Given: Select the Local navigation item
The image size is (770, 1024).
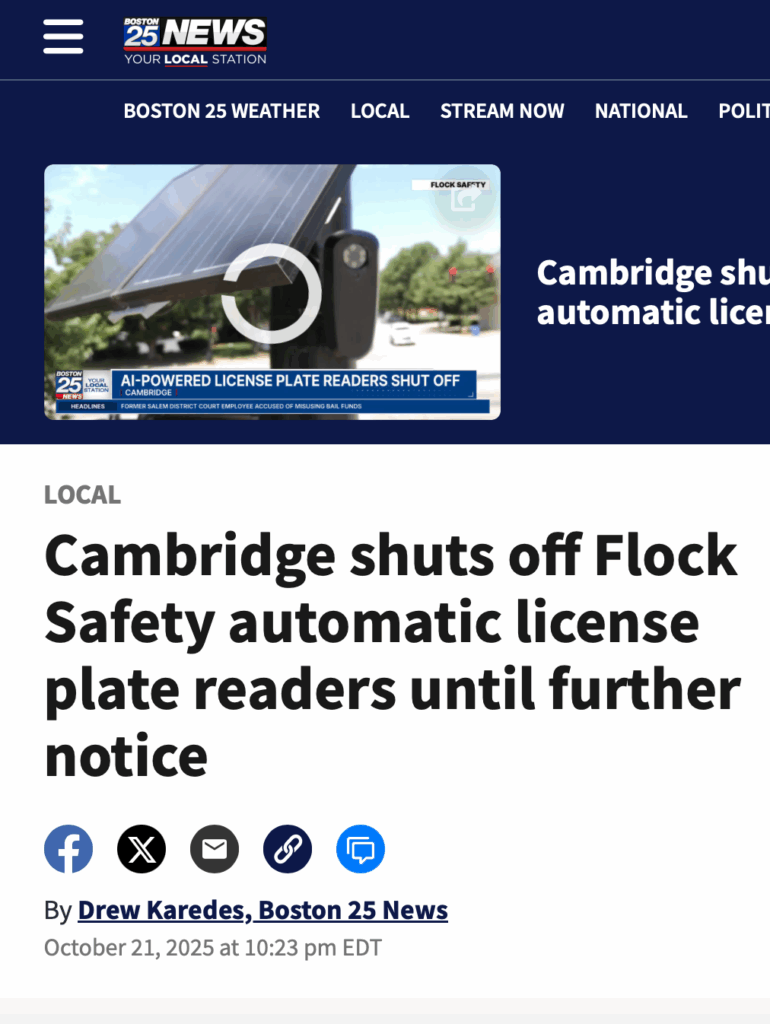Looking at the screenshot, I should [380, 111].
